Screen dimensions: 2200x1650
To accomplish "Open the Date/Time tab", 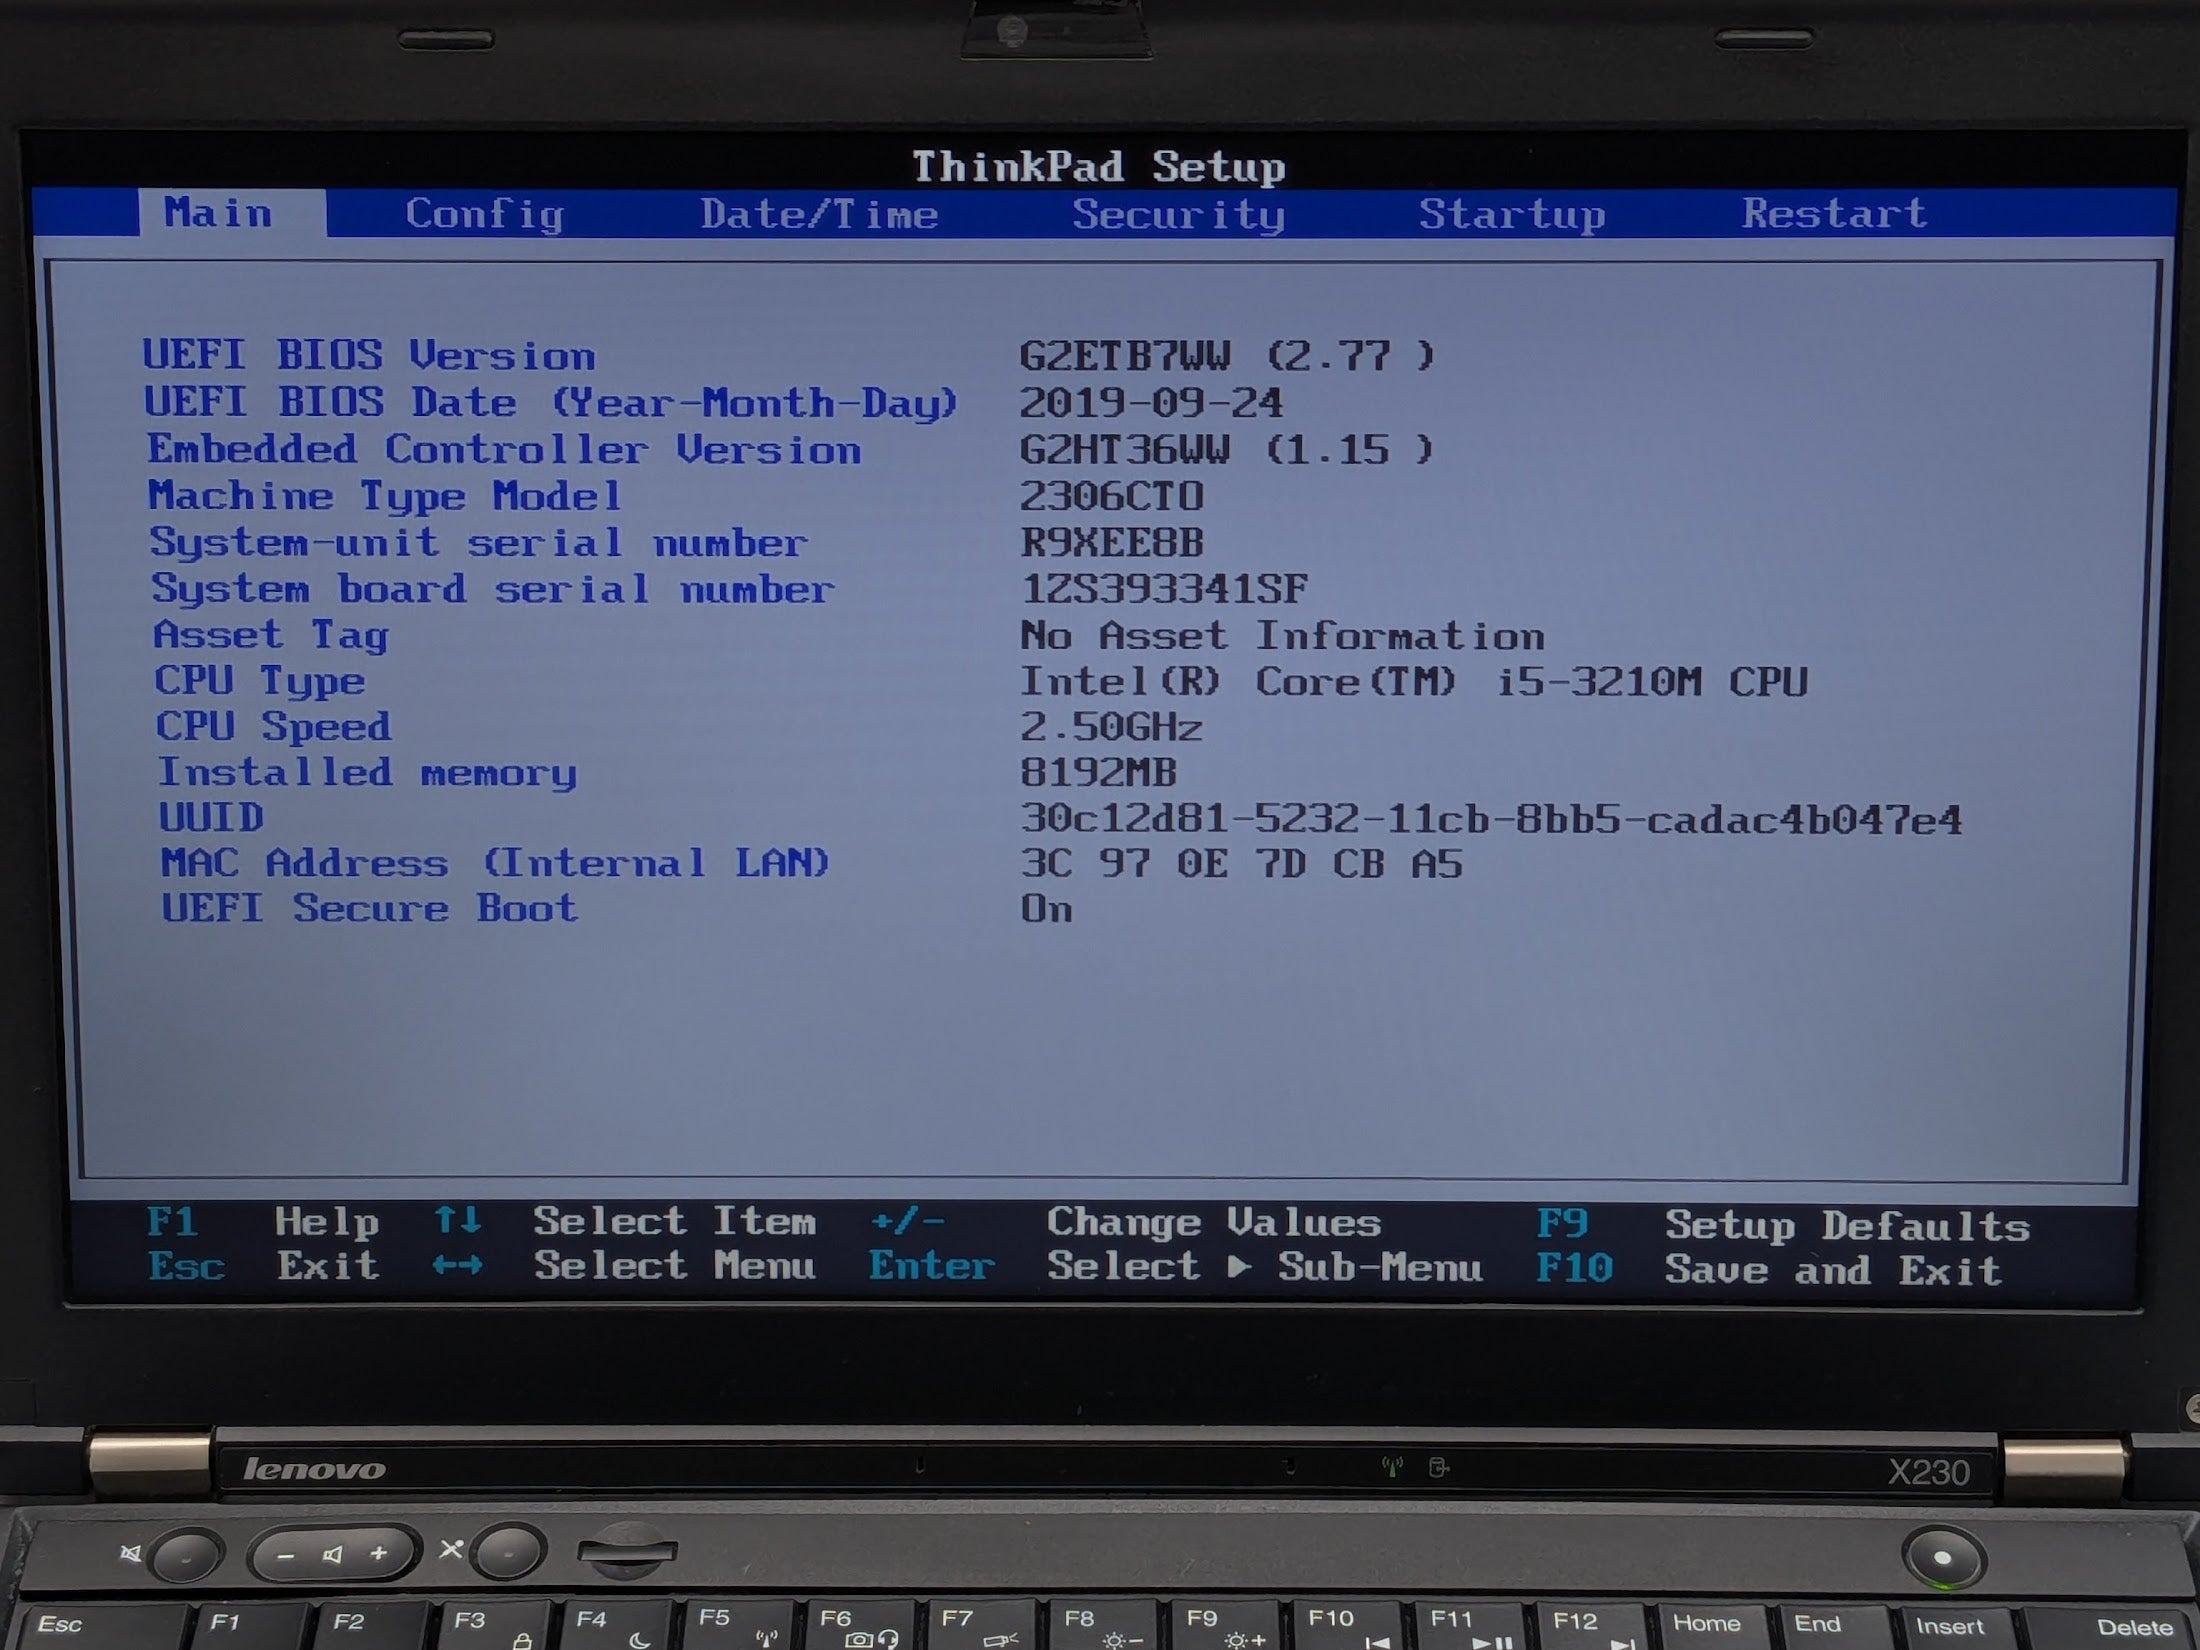I will pyautogui.click(x=819, y=214).
